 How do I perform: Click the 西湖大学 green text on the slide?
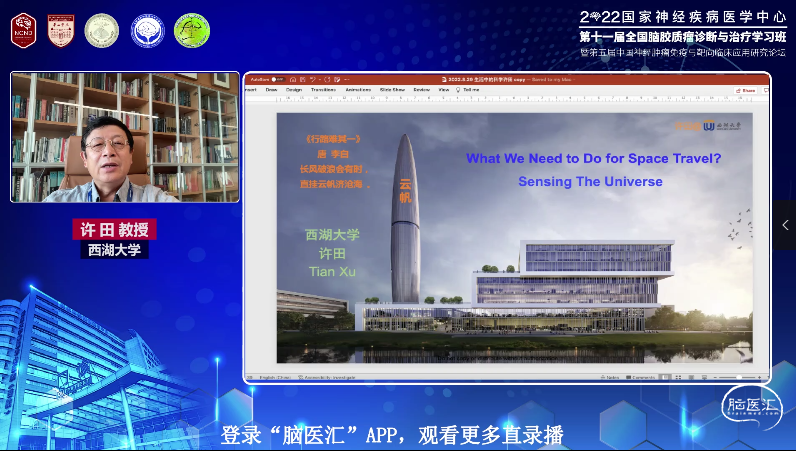coord(333,235)
